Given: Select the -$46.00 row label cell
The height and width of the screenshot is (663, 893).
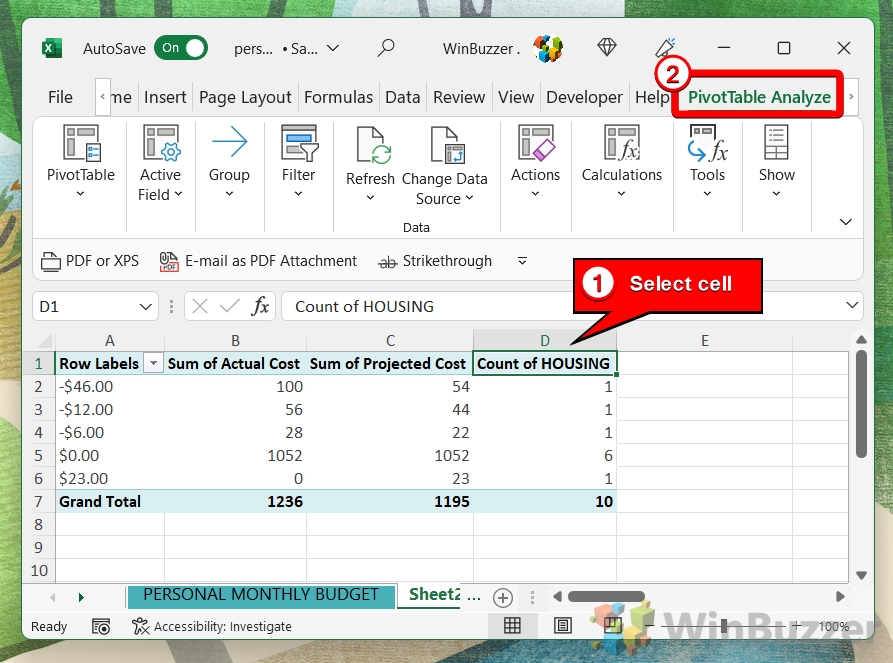Looking at the screenshot, I should [x=110, y=387].
